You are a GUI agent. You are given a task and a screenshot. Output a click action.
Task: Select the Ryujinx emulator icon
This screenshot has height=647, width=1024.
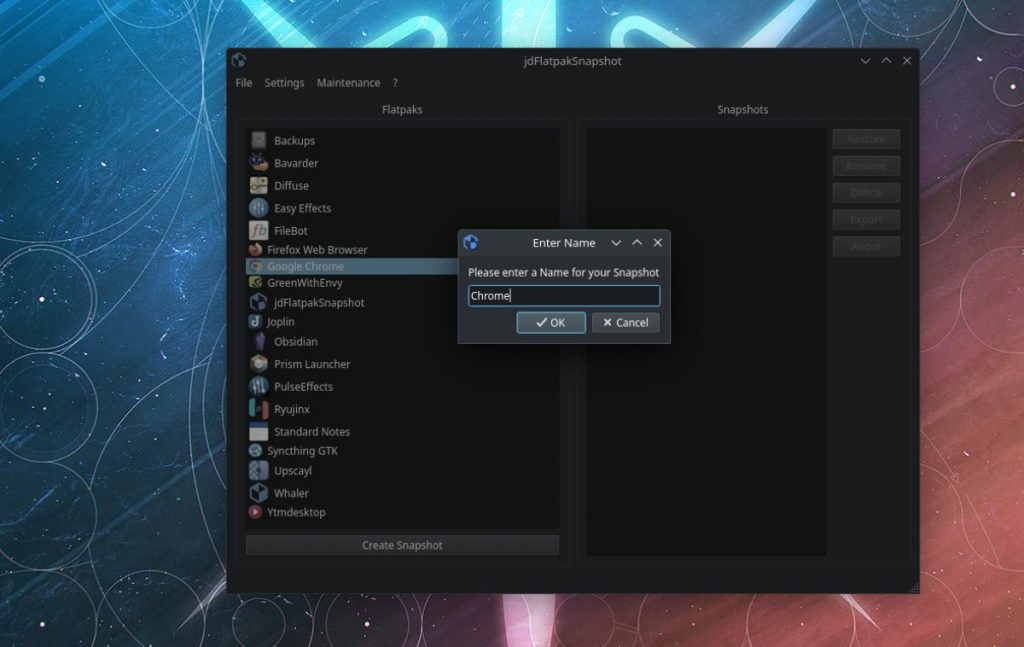click(x=259, y=408)
